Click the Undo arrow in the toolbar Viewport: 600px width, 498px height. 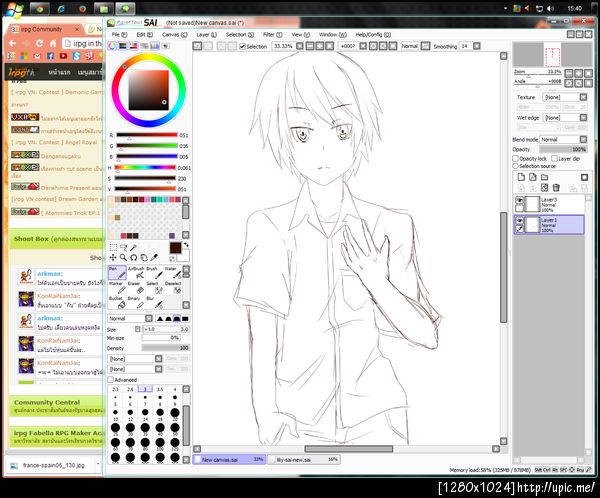click(197, 46)
